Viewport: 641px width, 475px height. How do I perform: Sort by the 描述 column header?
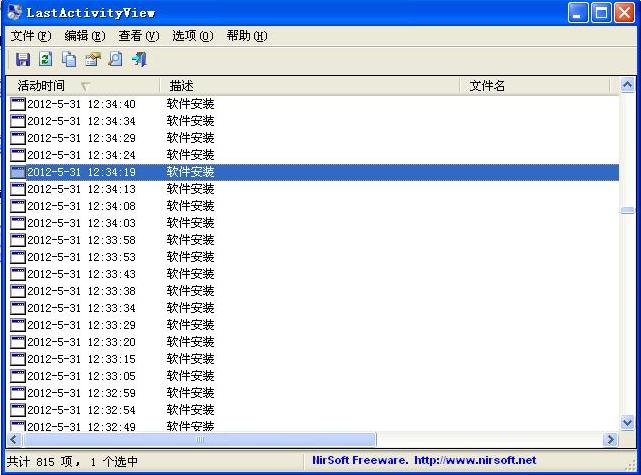(309, 86)
